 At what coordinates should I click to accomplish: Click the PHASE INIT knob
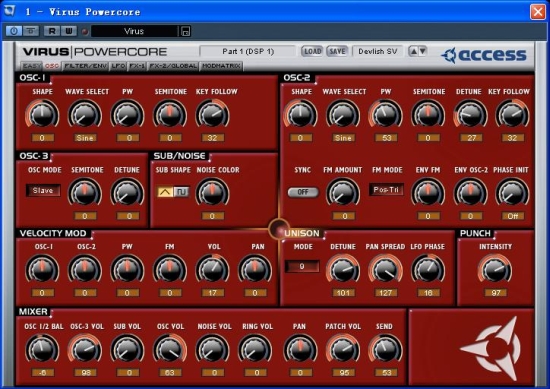click(512, 193)
